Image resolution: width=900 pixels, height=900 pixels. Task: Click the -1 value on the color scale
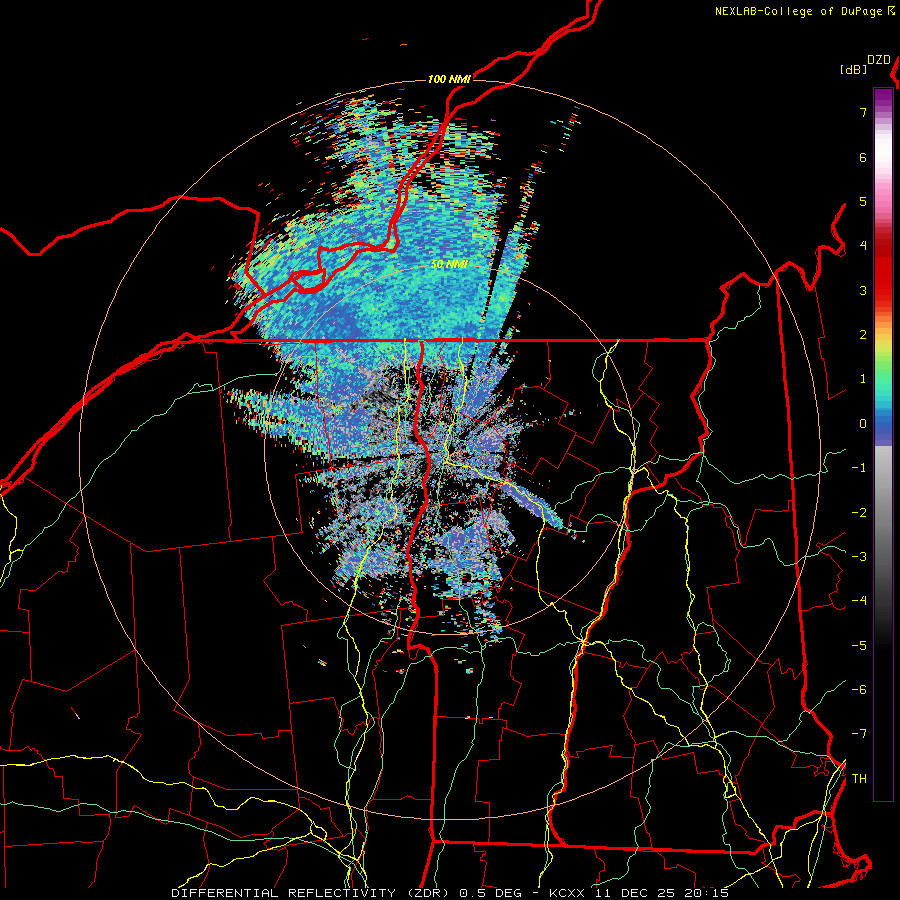[859, 468]
